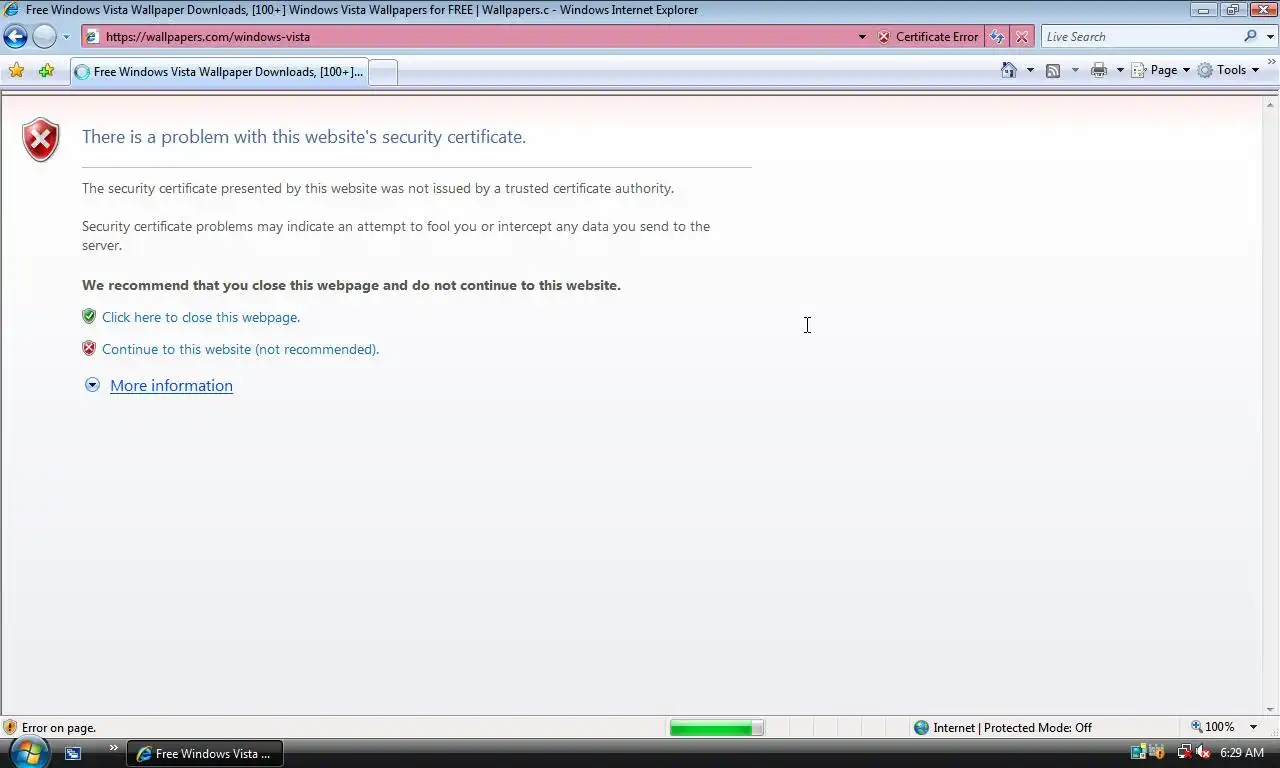Click the Error on page status warning icon

(10, 728)
